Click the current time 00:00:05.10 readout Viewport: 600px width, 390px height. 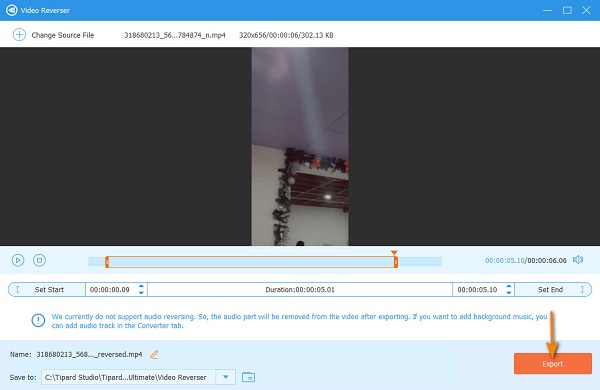[x=505, y=260]
